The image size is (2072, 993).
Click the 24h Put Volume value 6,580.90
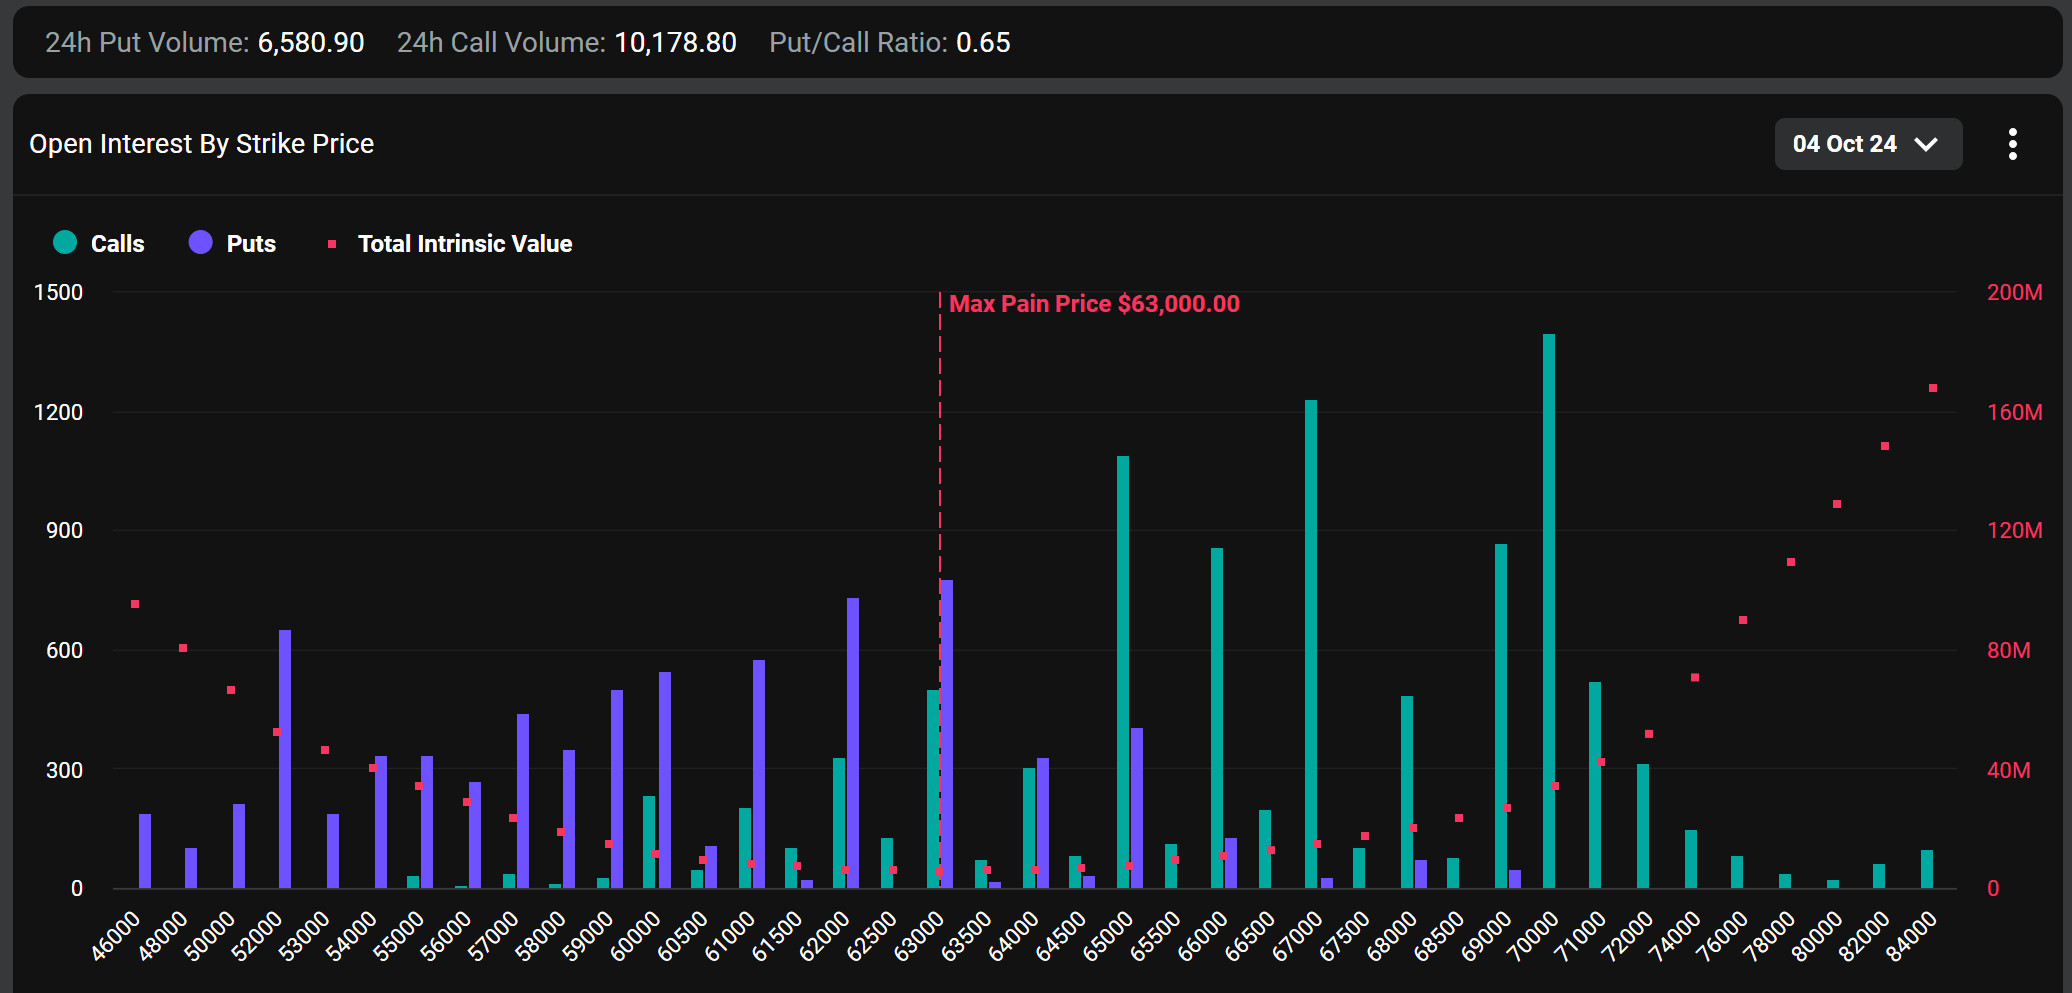[x=311, y=43]
